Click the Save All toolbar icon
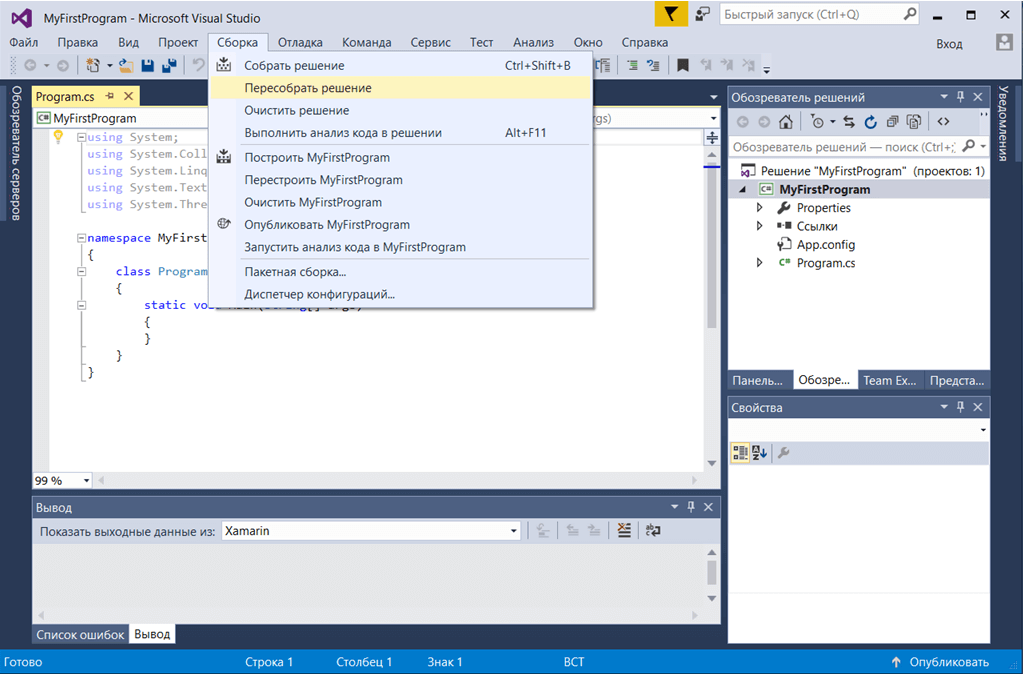This screenshot has height=674, width=1023. (x=169, y=65)
